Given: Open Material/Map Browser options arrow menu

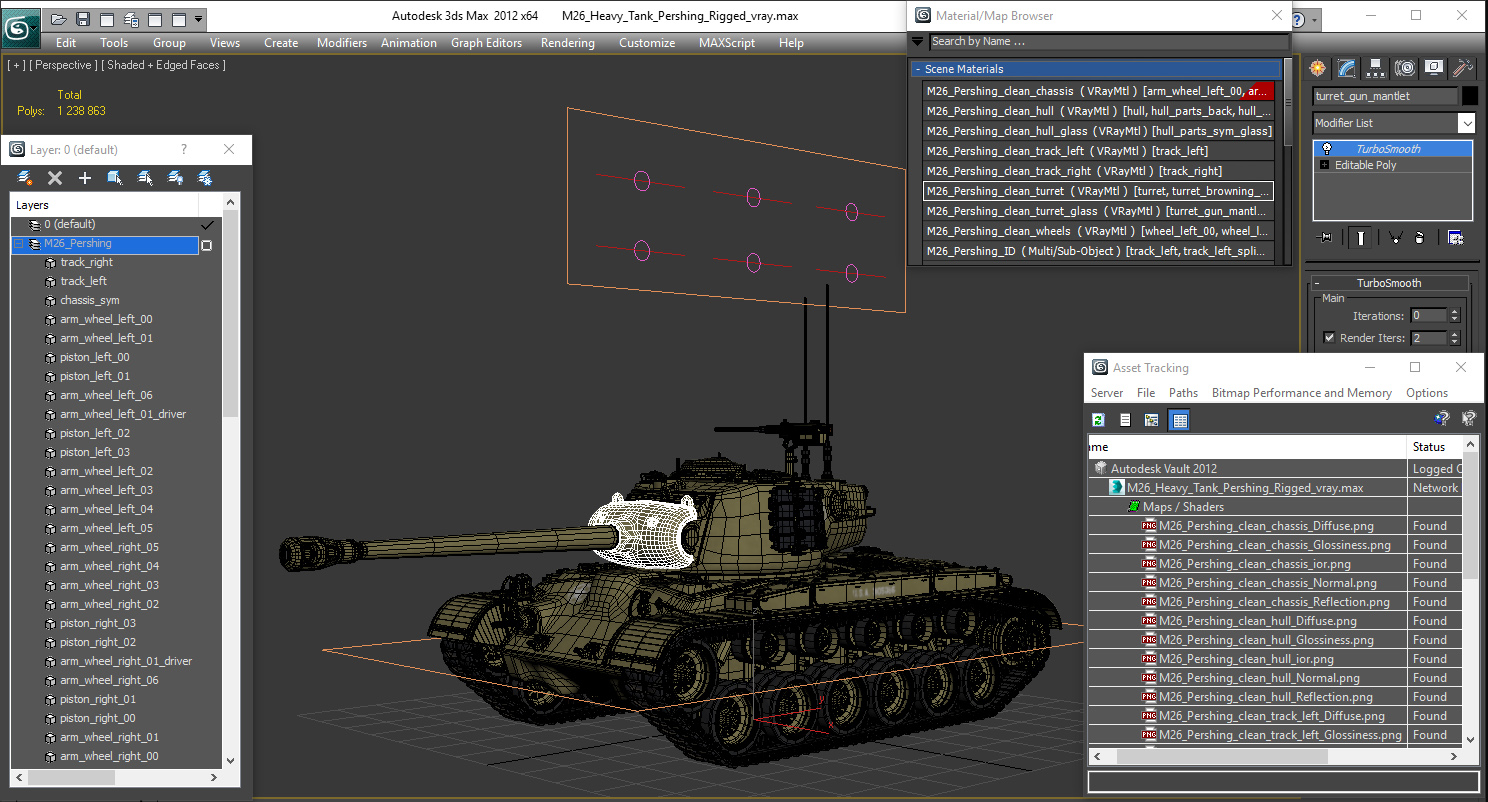Looking at the screenshot, I should click(x=917, y=42).
